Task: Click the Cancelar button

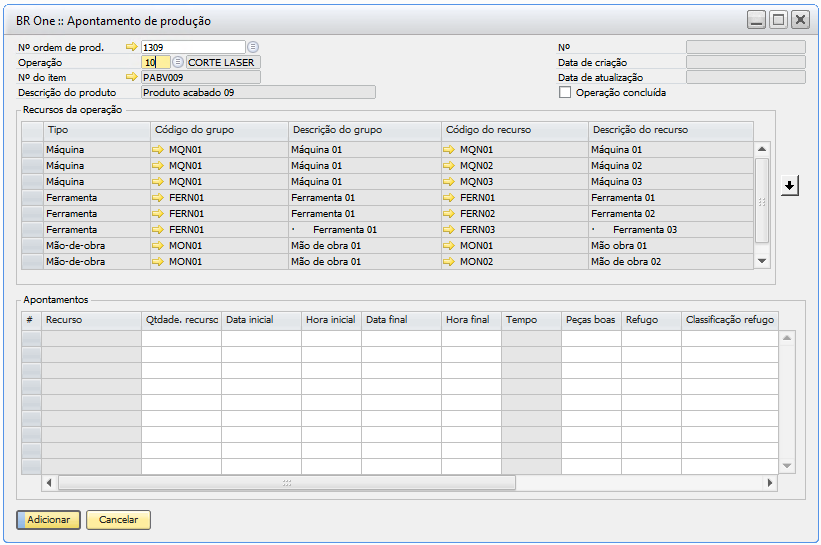Action: (118, 520)
